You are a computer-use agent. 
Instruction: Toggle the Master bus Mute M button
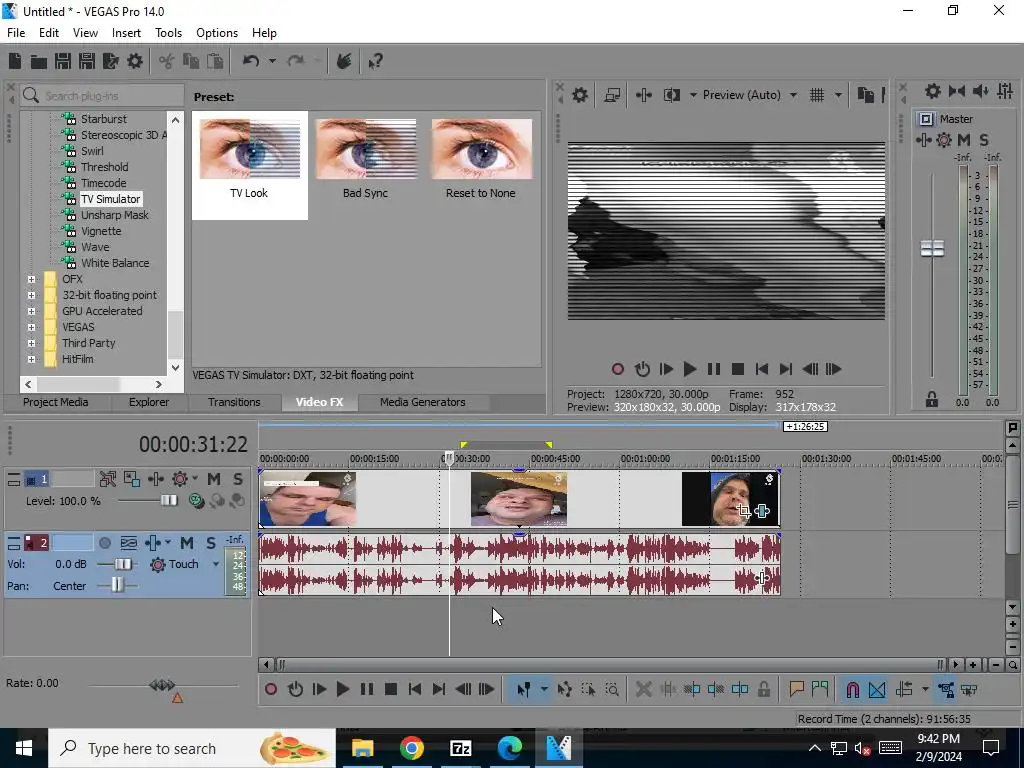pyautogui.click(x=963, y=140)
